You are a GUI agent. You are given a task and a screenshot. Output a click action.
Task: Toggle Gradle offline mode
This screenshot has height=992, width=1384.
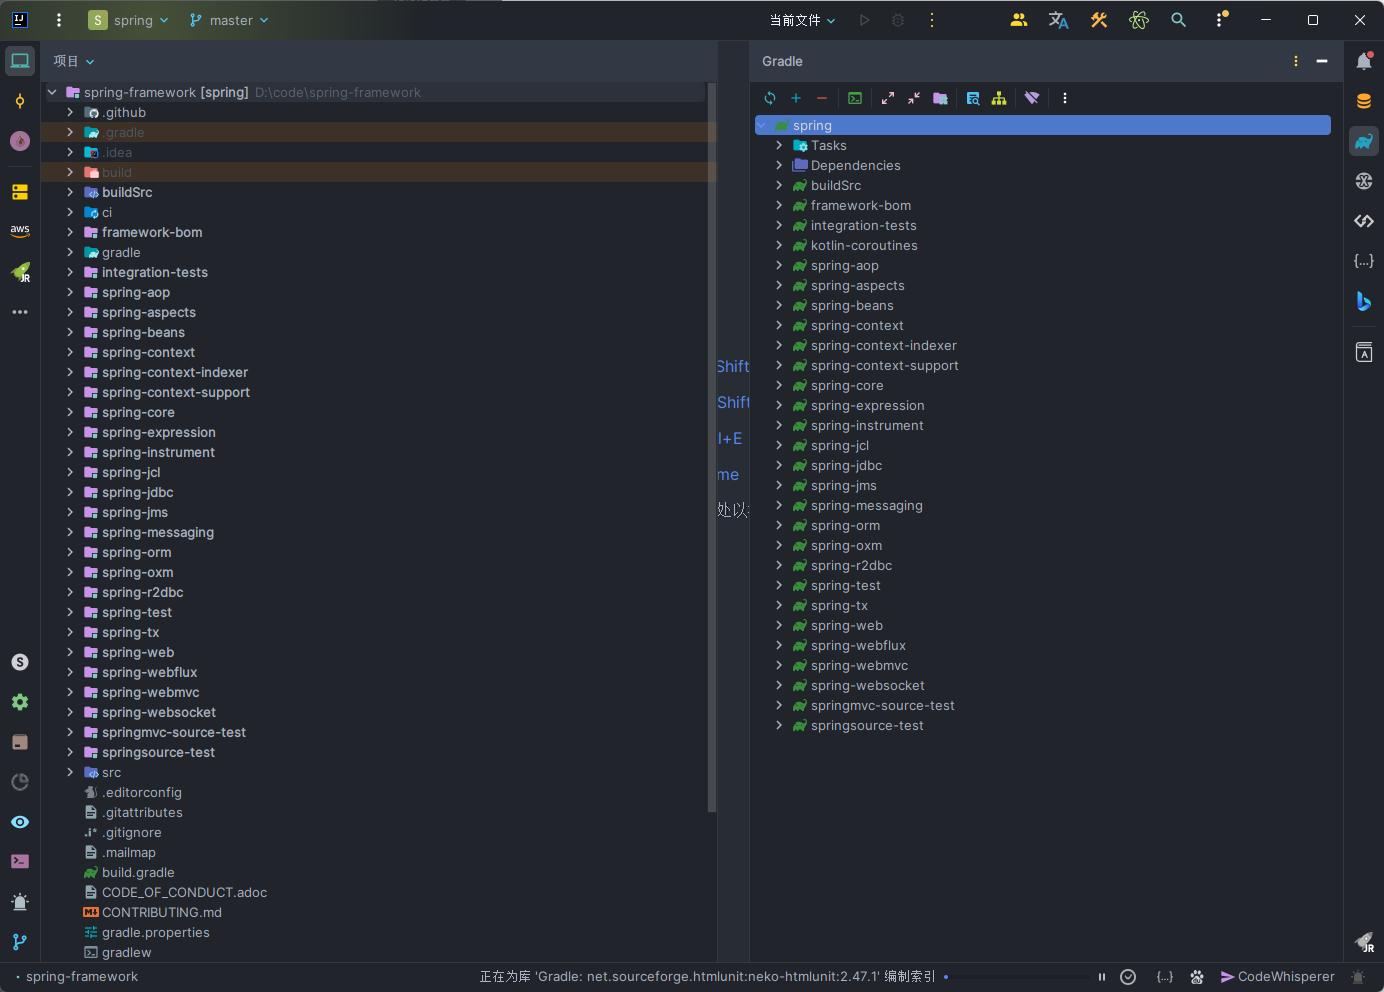pos(1032,98)
